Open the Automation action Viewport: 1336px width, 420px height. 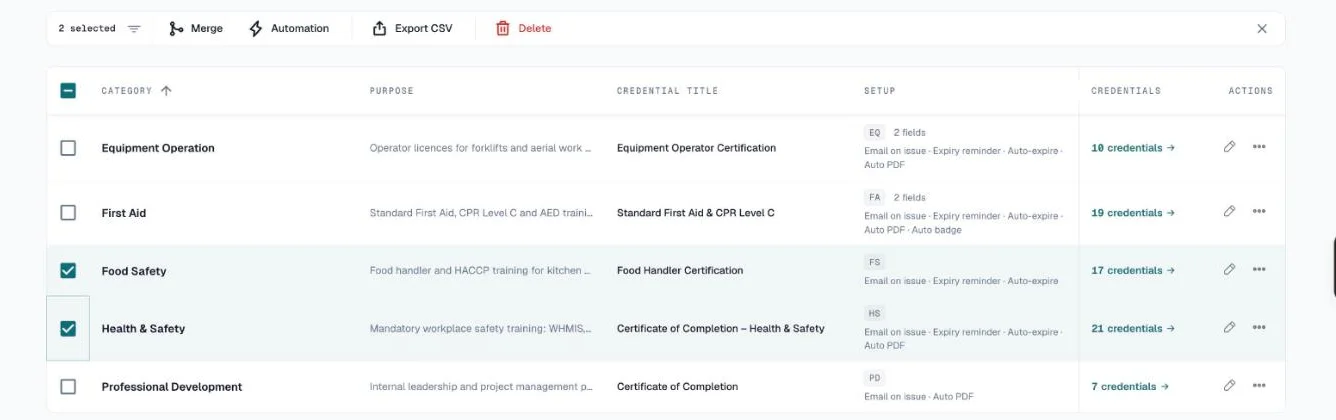(x=288, y=28)
